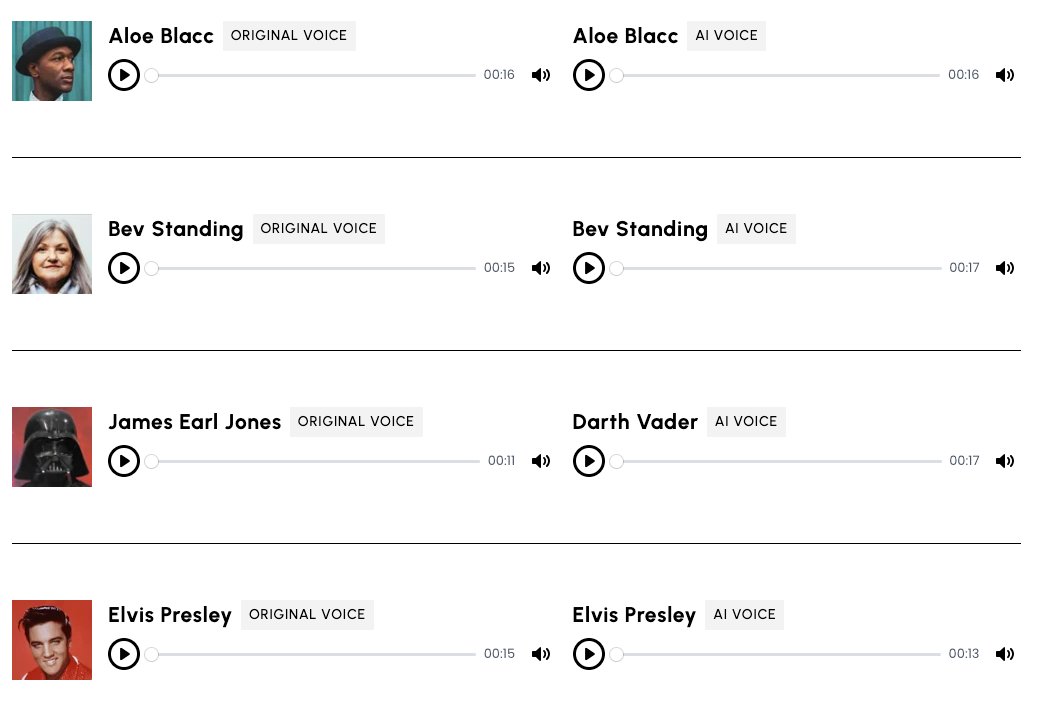Play Bev Standing original voice clip
The width and height of the screenshot is (1053, 710).
124,268
